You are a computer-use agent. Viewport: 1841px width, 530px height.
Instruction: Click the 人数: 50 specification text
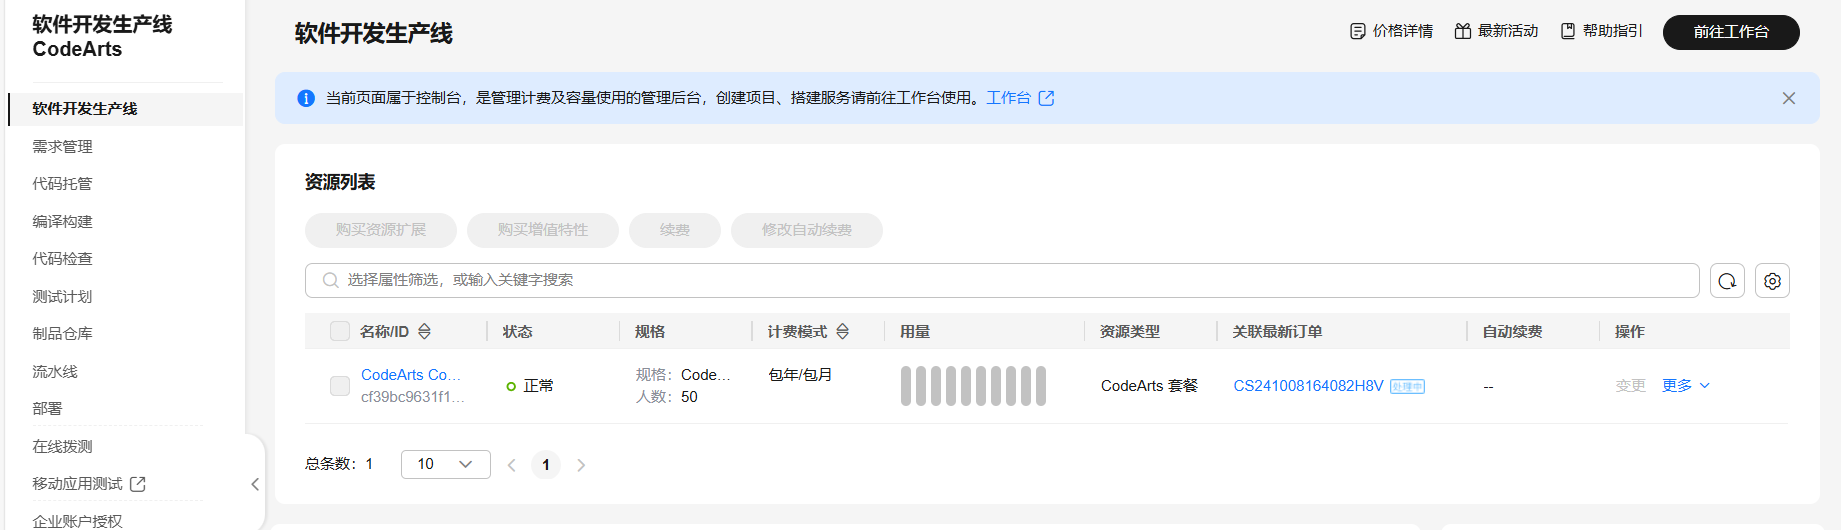(667, 397)
